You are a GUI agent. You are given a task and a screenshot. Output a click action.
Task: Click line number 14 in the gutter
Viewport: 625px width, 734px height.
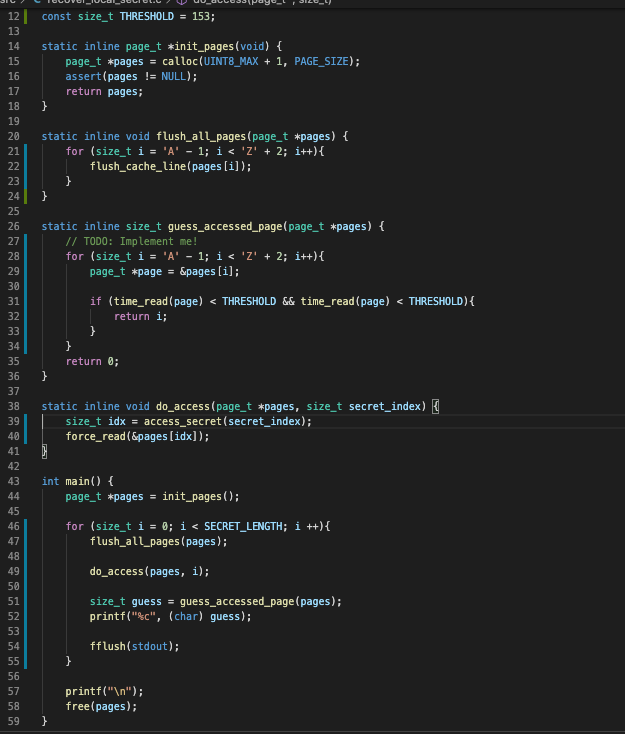click(x=13, y=47)
